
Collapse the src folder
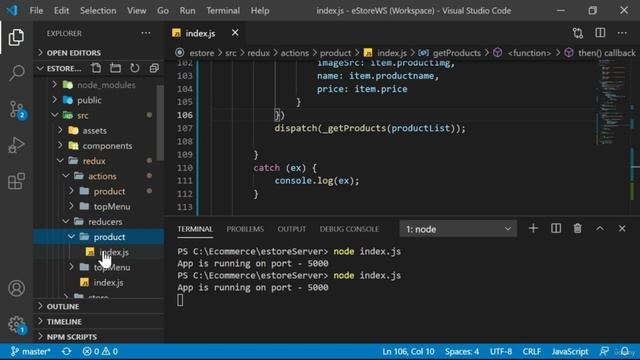(x=82, y=116)
